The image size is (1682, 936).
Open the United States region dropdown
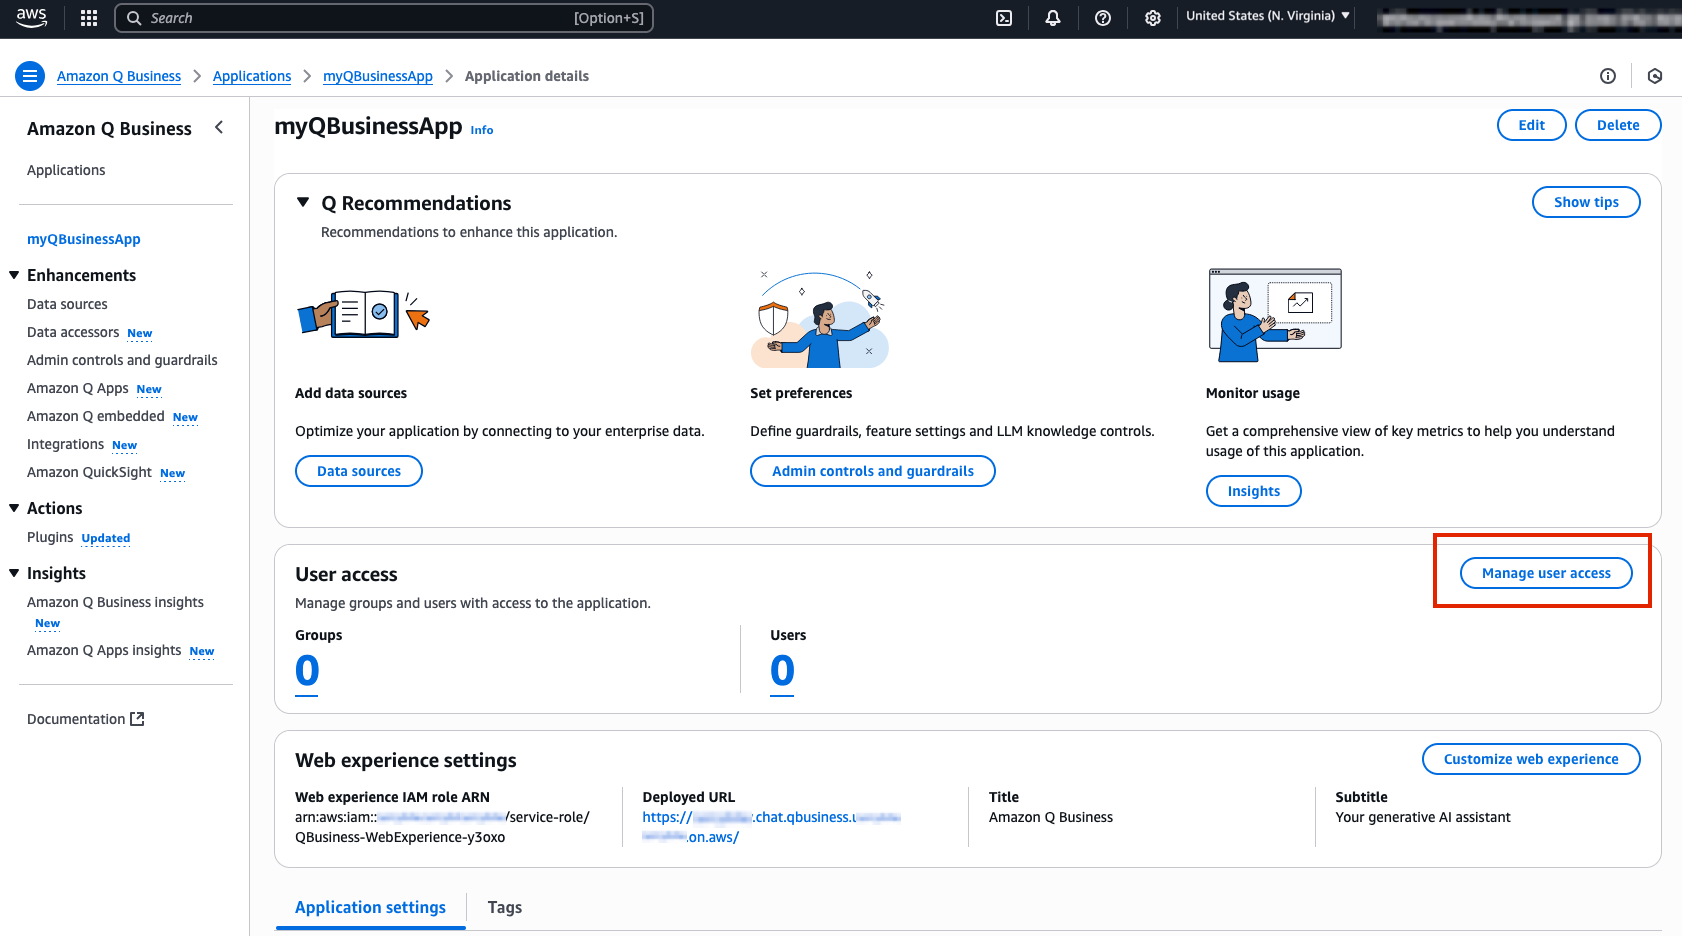point(1267,16)
